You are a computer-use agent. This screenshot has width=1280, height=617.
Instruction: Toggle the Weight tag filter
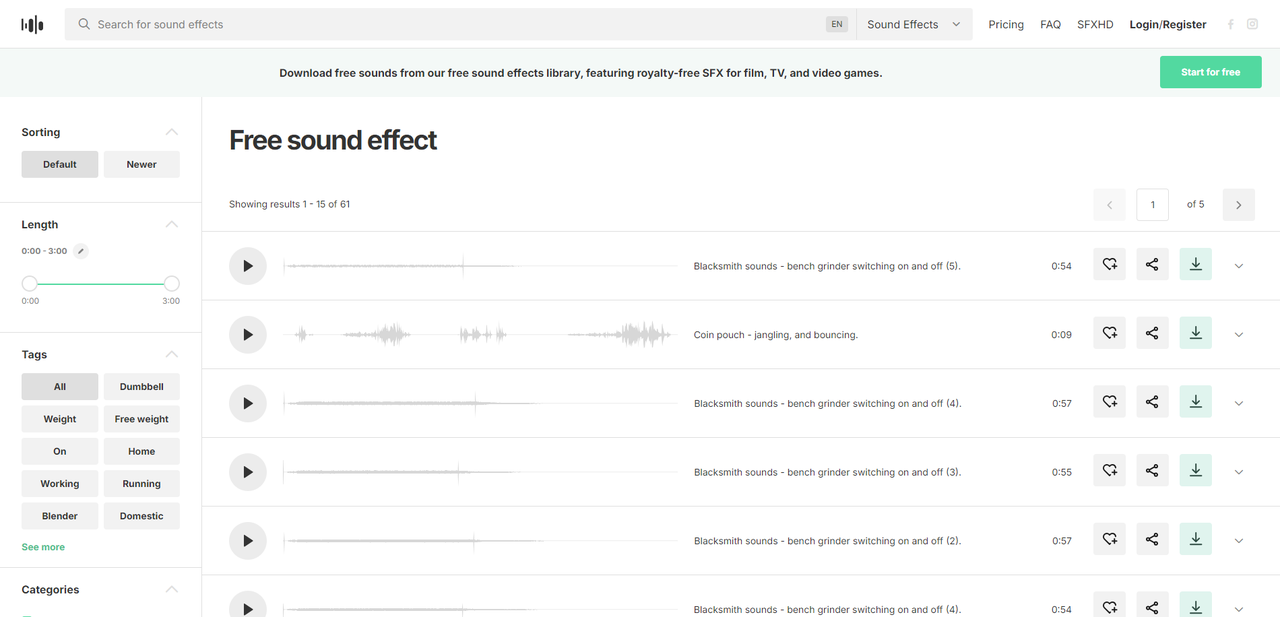(60, 419)
